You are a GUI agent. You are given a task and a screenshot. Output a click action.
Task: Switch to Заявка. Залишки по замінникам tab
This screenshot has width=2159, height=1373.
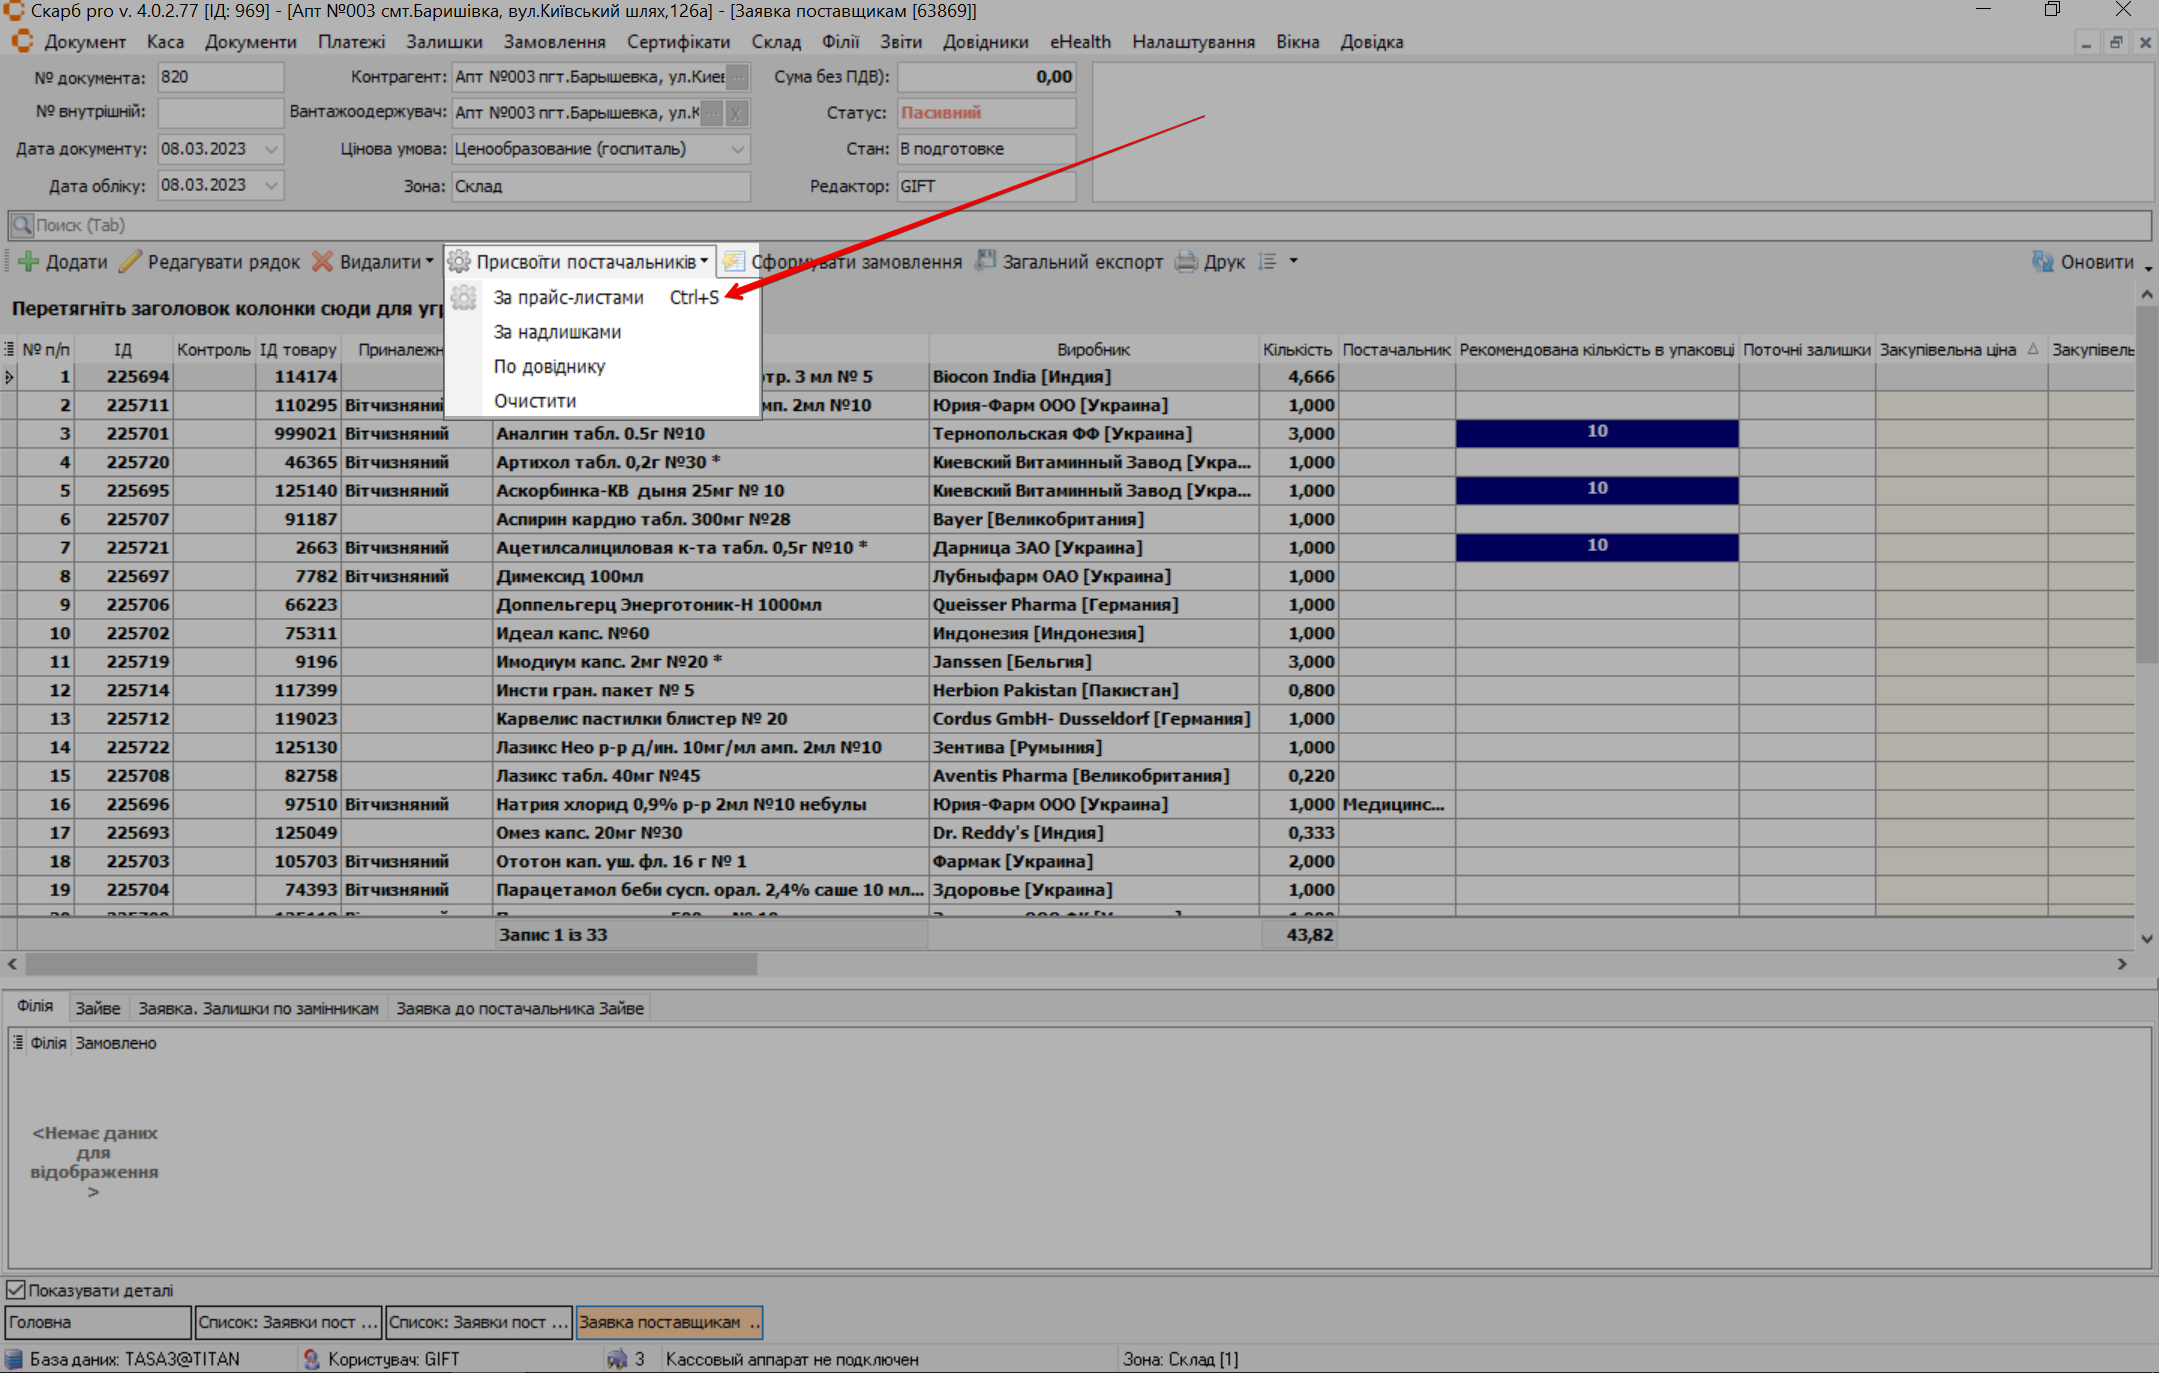point(258,1008)
